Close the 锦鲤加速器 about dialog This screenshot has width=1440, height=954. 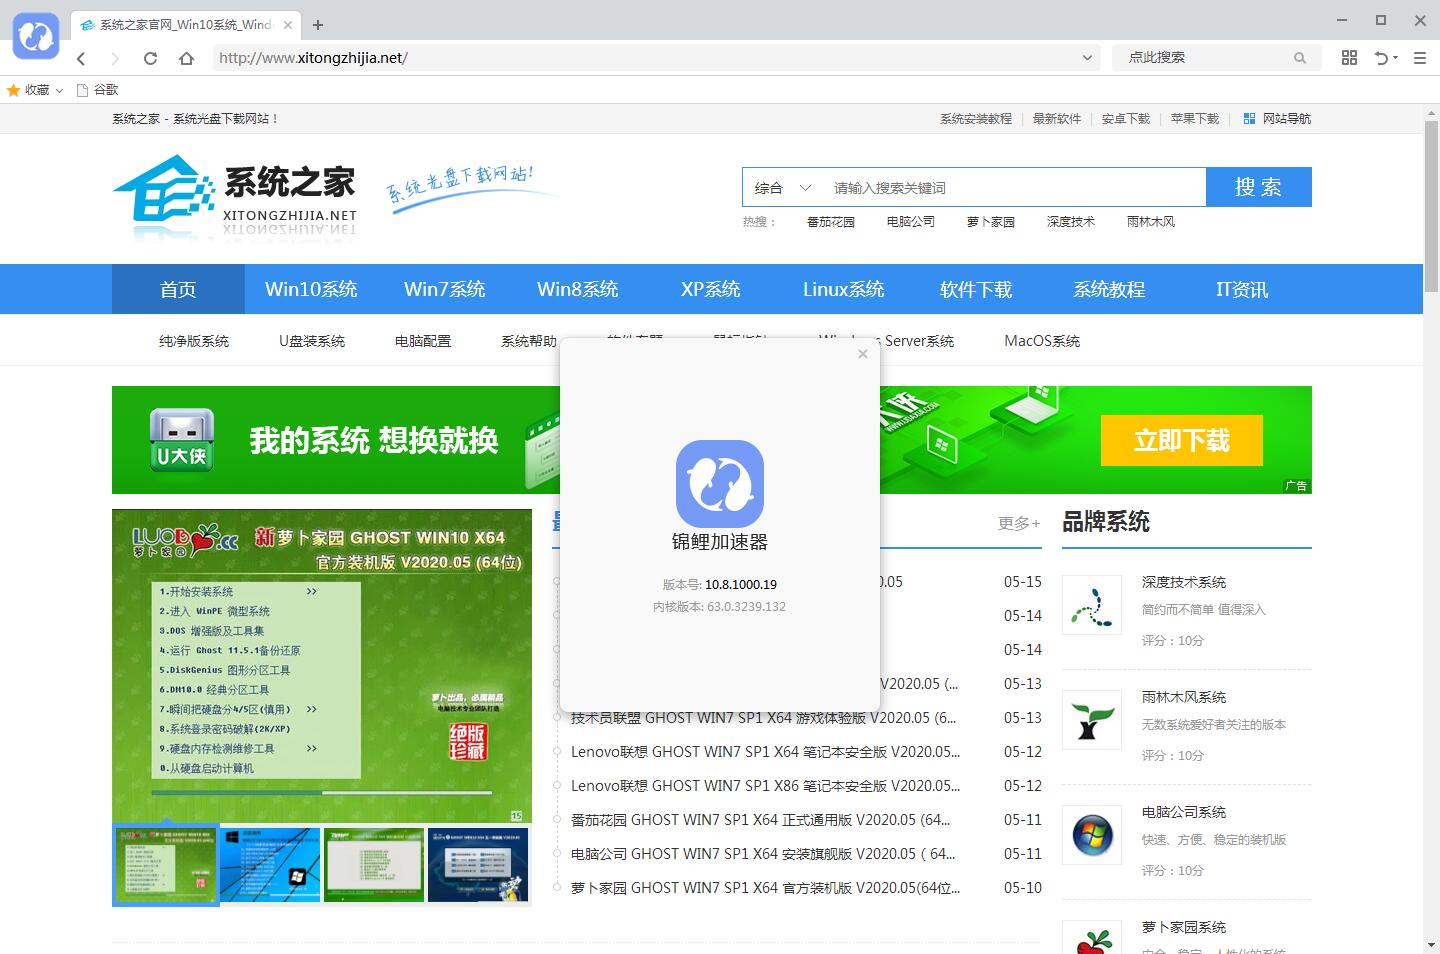coord(863,354)
